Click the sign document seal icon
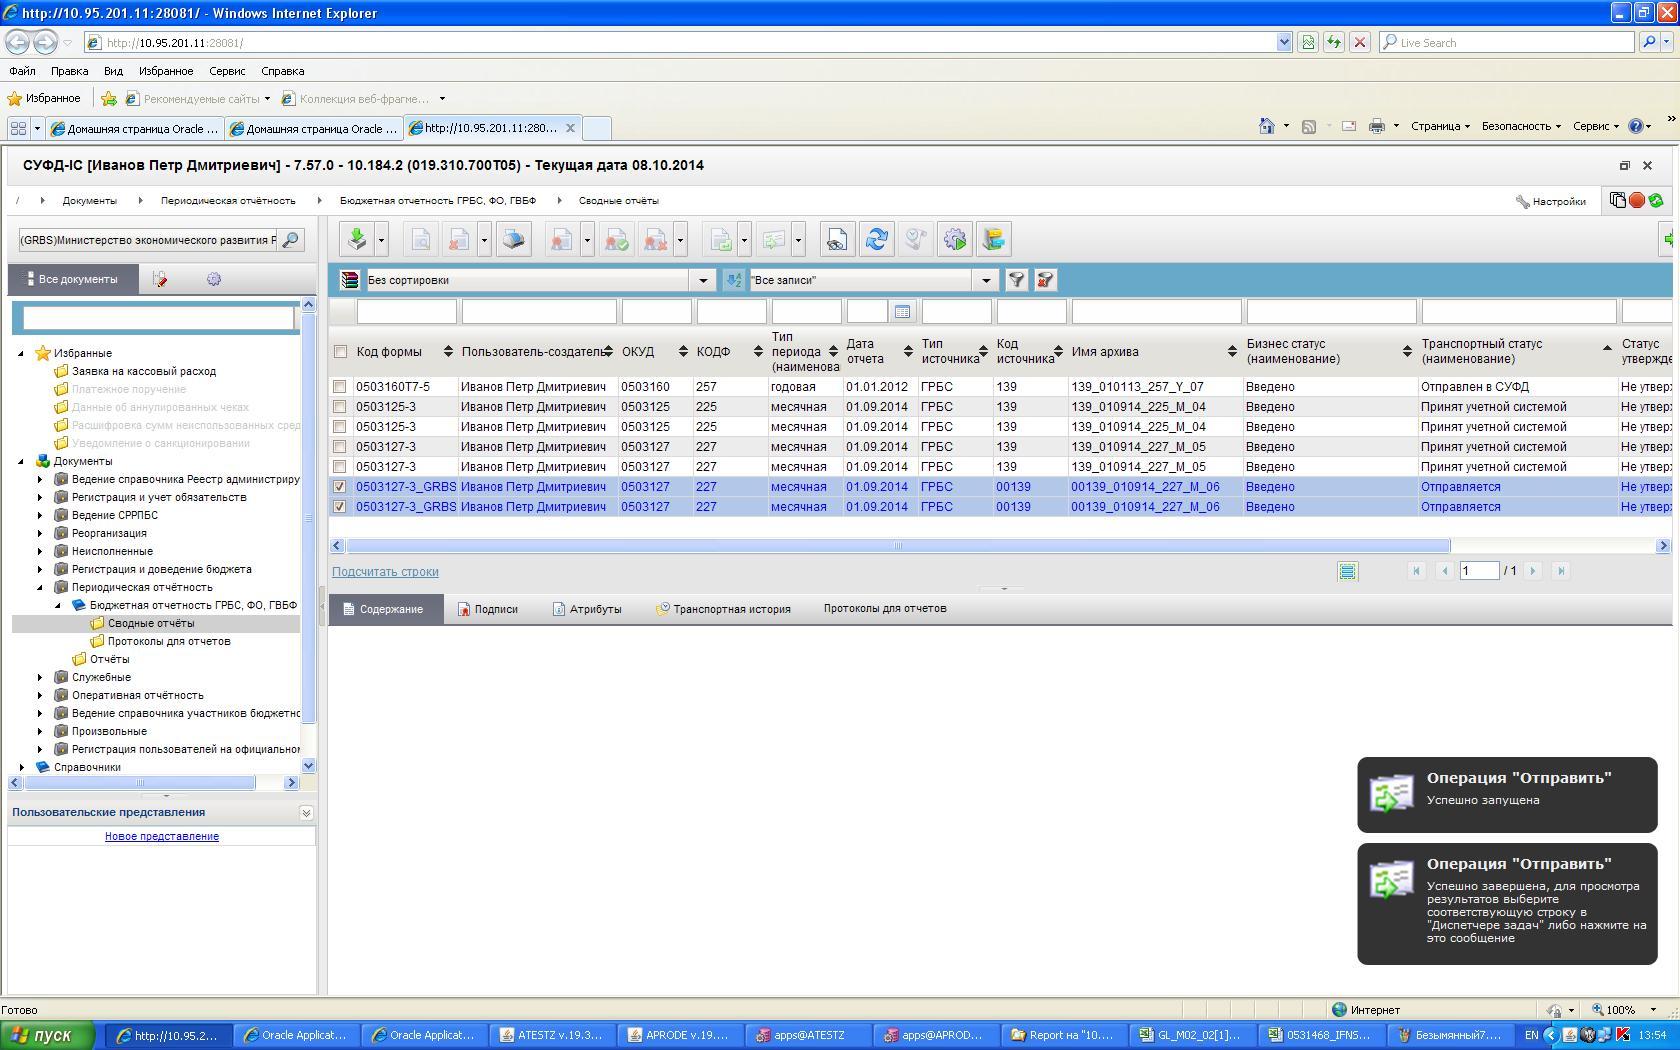Viewport: 1680px width, 1050px height. (x=562, y=239)
